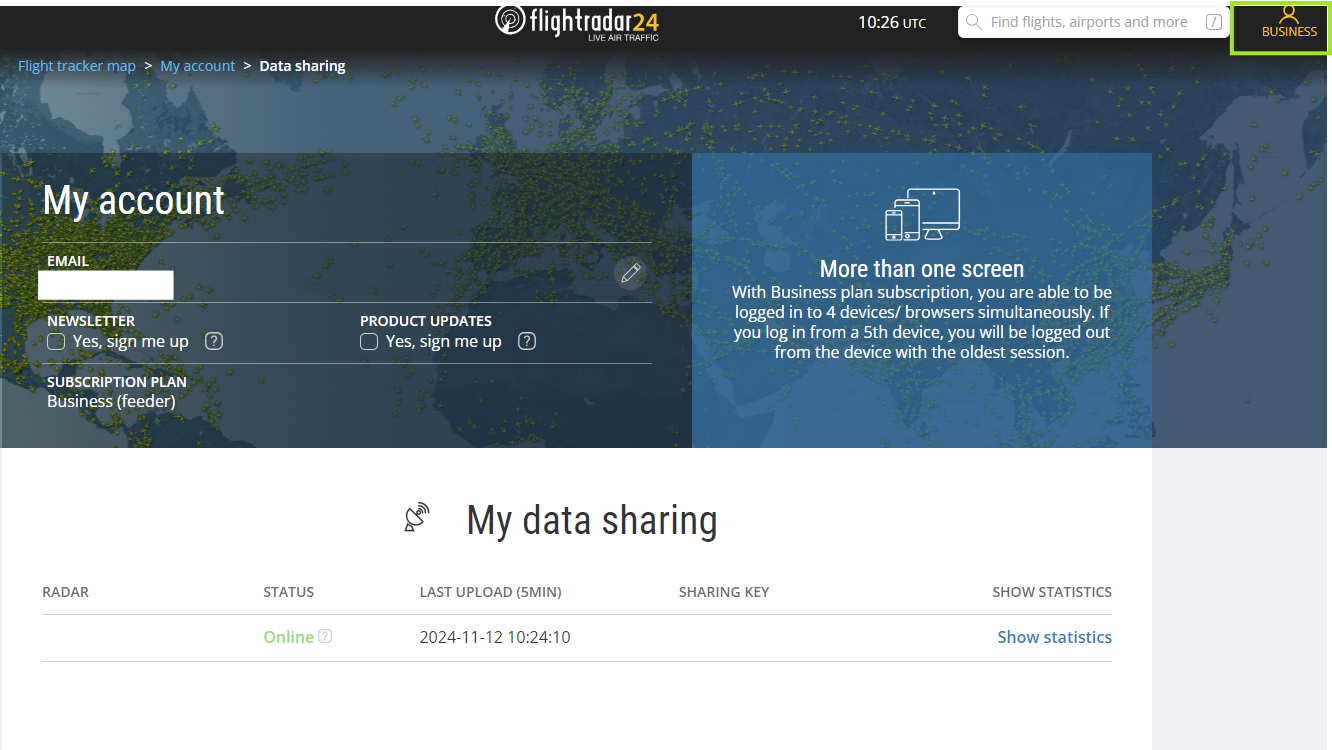1332x750 pixels.
Task: Click the multi-device screens icon
Action: pyautogui.click(x=922, y=214)
